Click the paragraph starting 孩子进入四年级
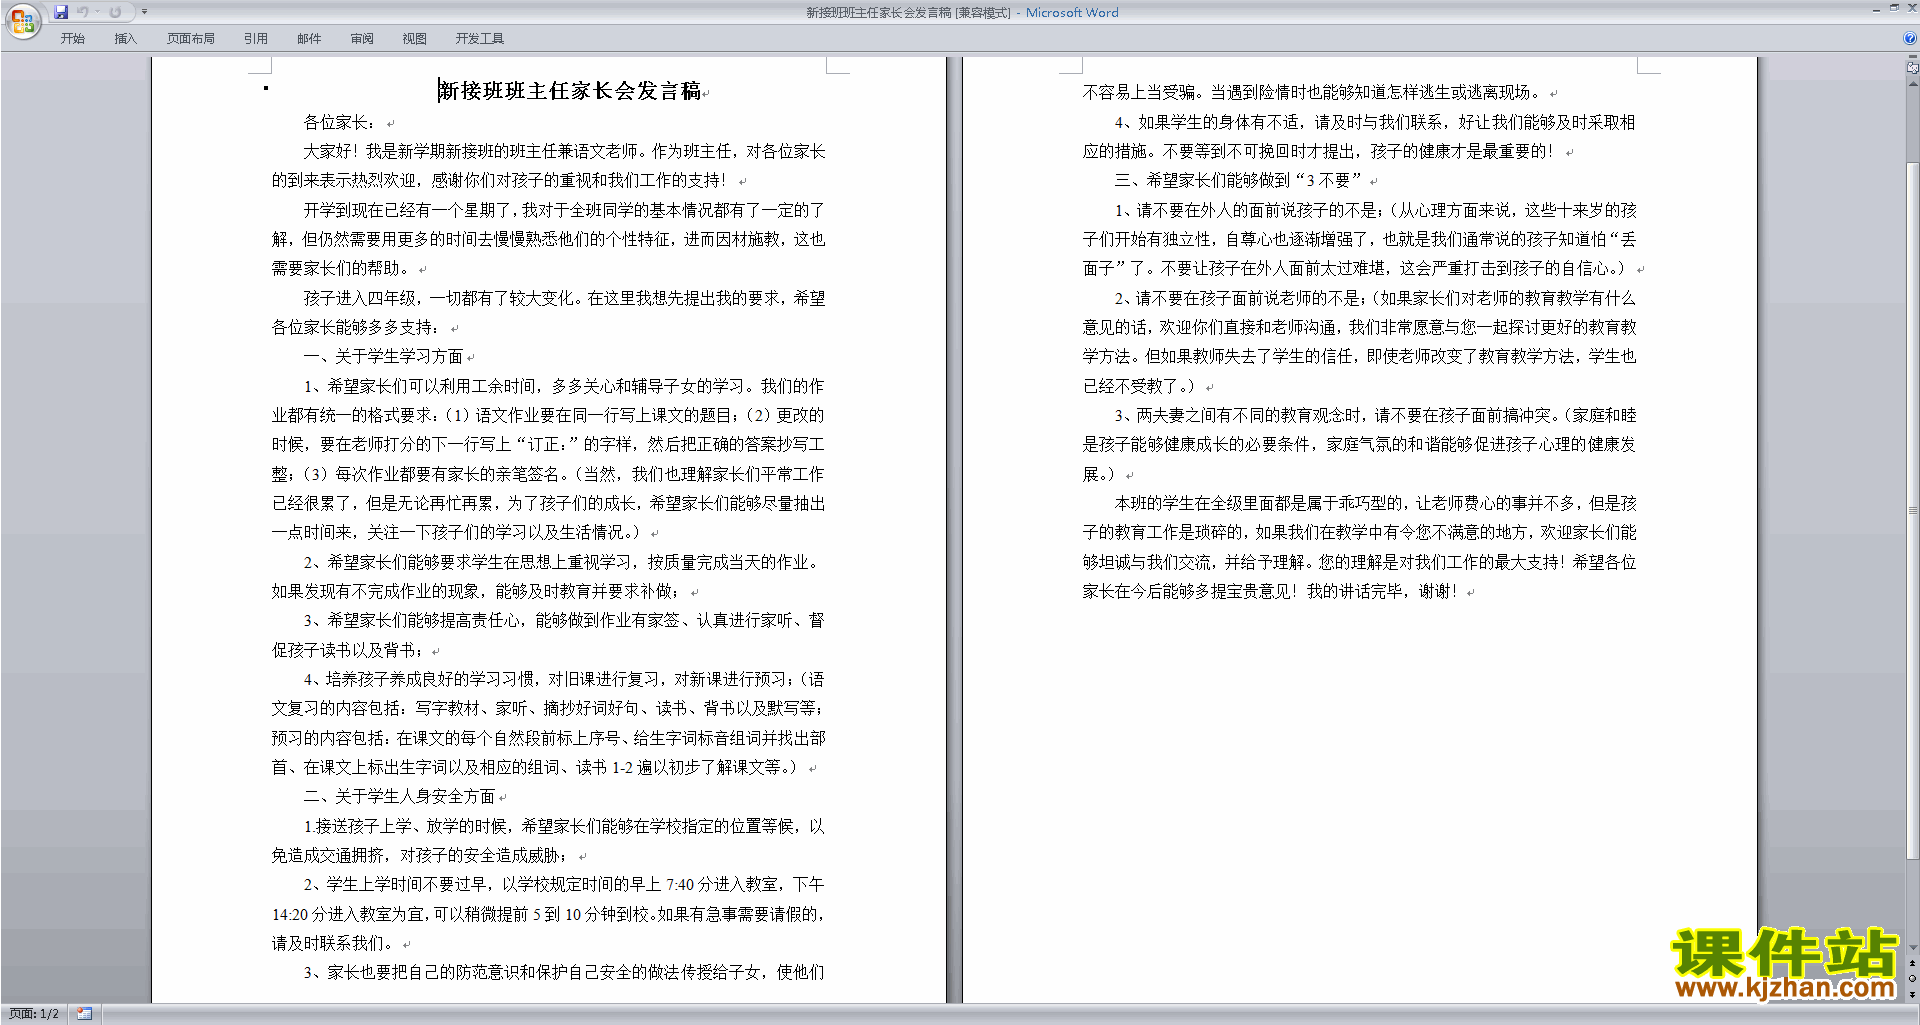The image size is (1920, 1025). (548, 312)
